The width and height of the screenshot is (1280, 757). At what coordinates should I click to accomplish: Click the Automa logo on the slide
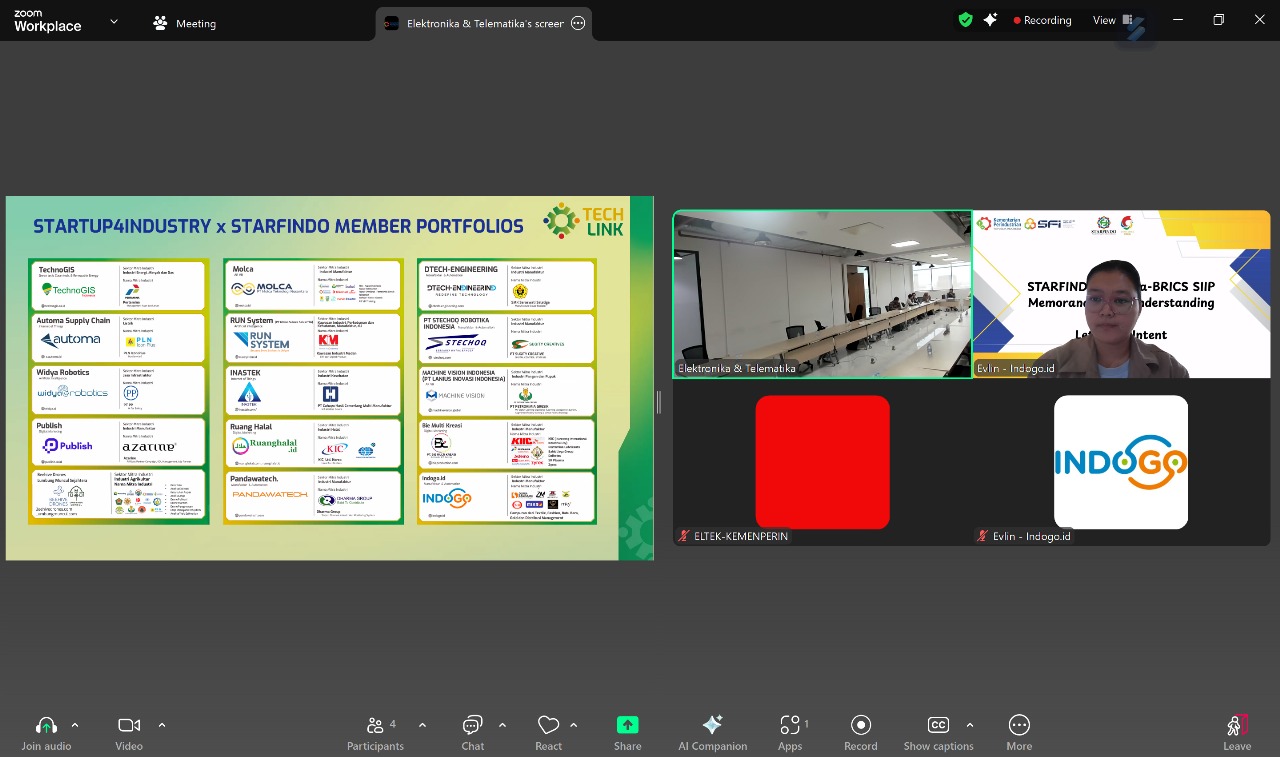click(x=70, y=340)
